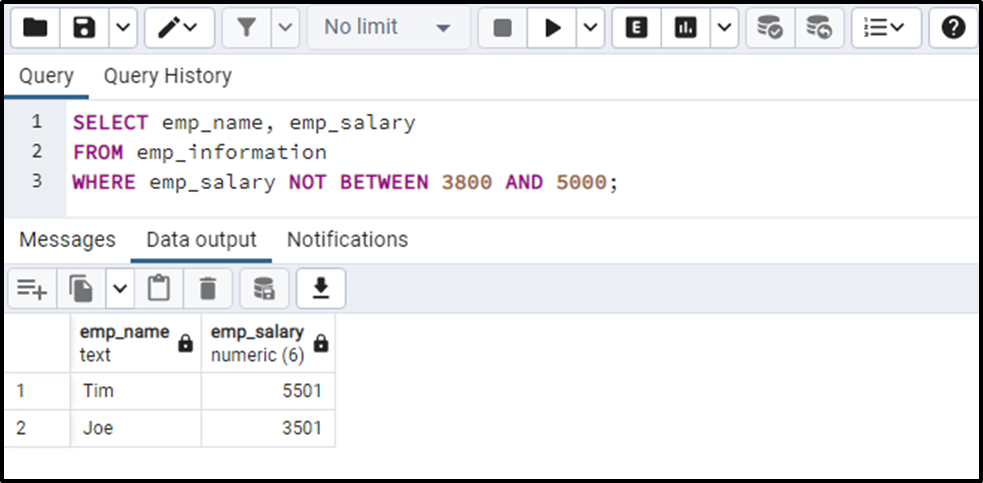Delete the selected result row
This screenshot has width=983, height=483.
[x=208, y=289]
